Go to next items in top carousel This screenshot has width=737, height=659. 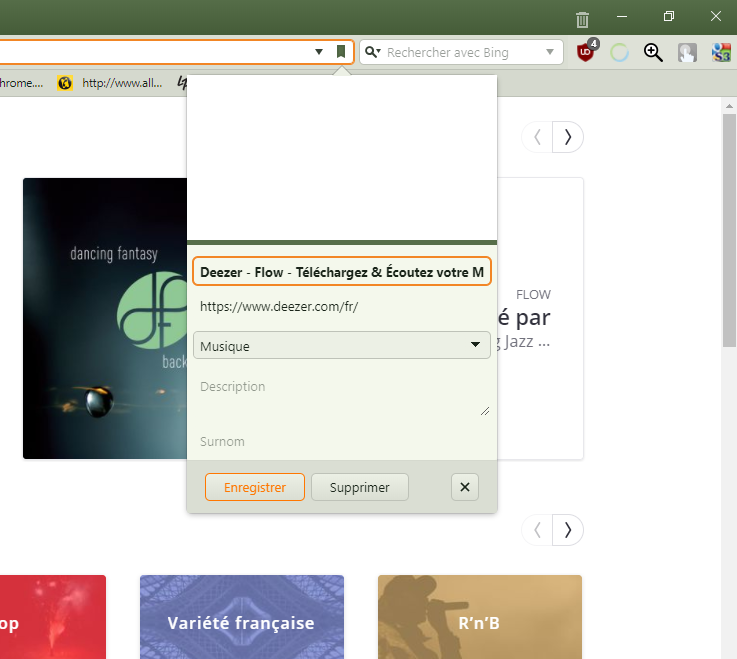[x=568, y=137]
